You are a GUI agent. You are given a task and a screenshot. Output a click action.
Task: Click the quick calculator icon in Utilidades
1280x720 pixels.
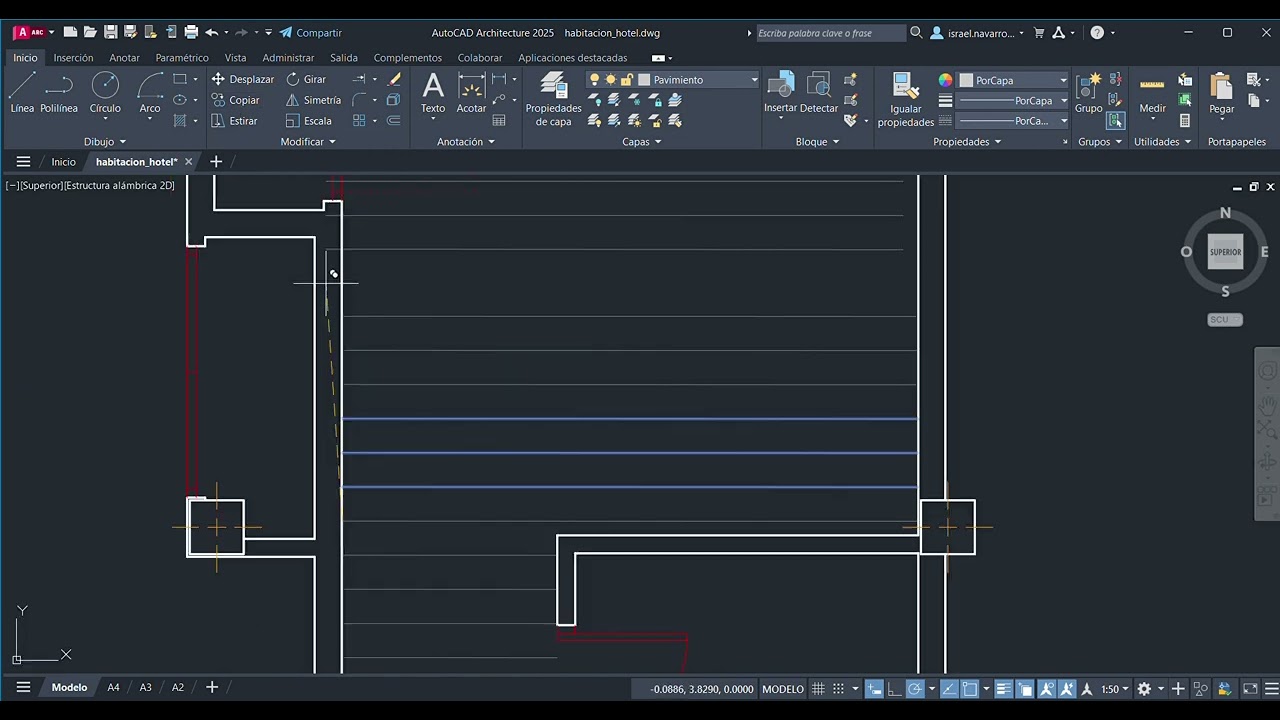pyautogui.click(x=1185, y=121)
